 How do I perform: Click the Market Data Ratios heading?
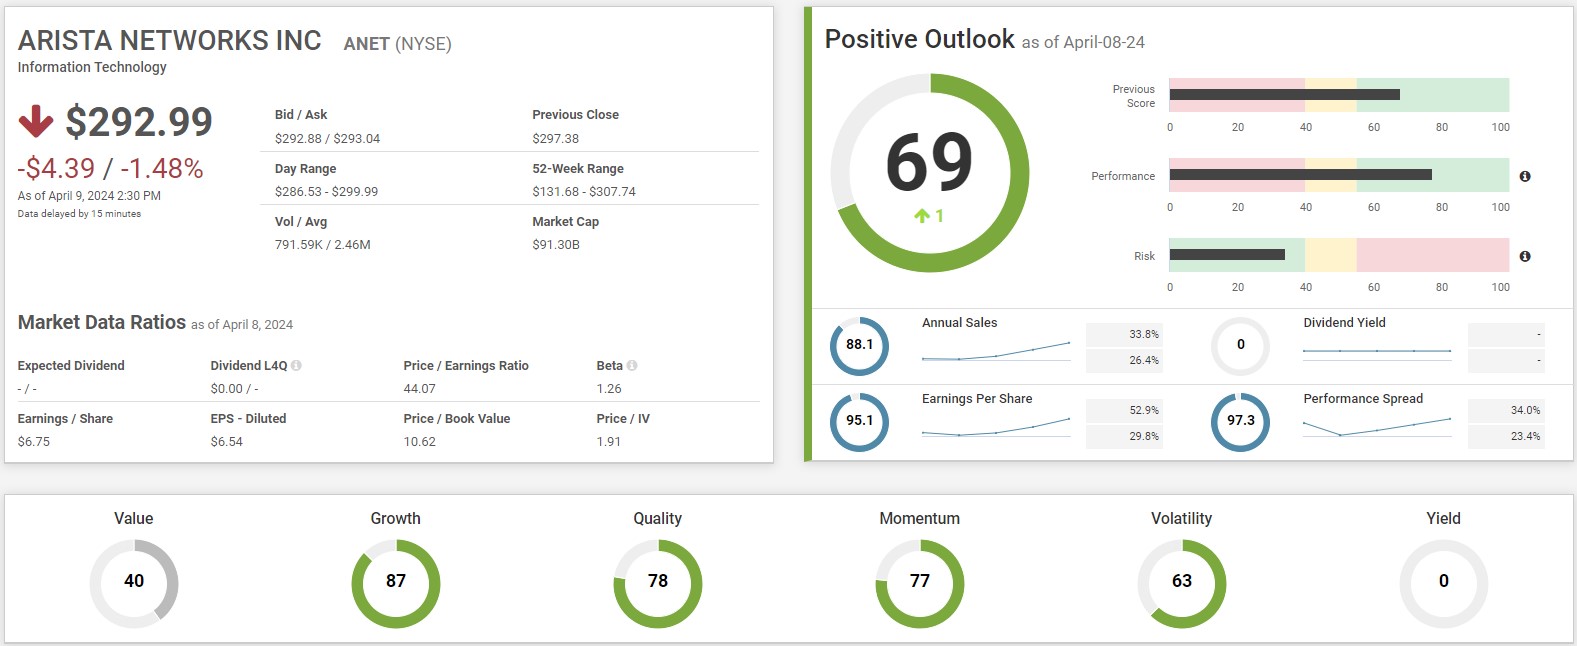102,322
